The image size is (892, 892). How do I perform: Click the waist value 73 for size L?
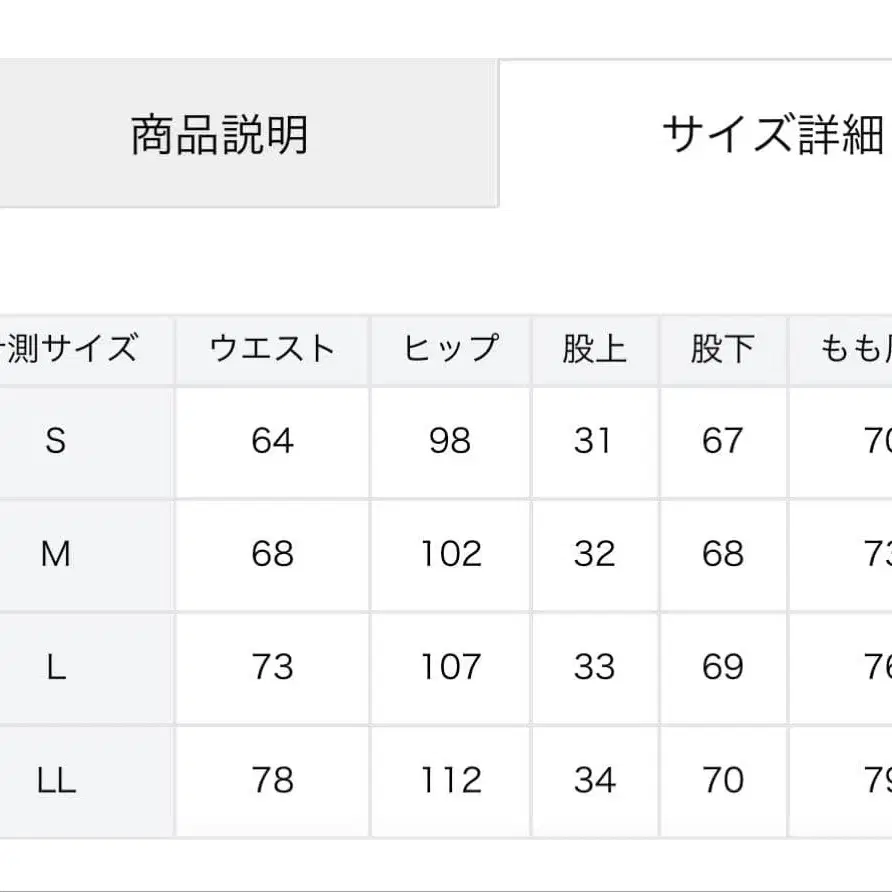point(272,666)
